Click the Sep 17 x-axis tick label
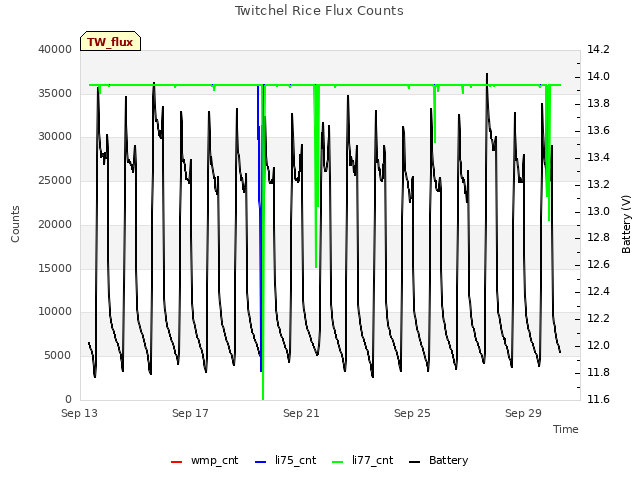The width and height of the screenshot is (640, 480). pyautogui.click(x=190, y=413)
